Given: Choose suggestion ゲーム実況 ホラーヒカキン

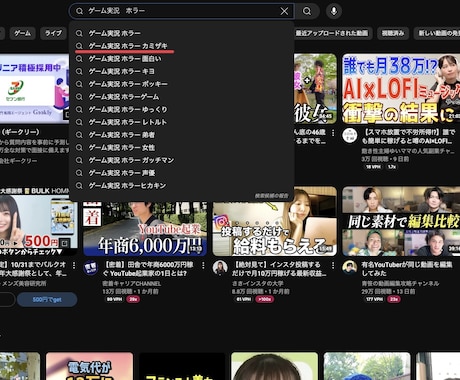Looking at the screenshot, I should (182, 185).
